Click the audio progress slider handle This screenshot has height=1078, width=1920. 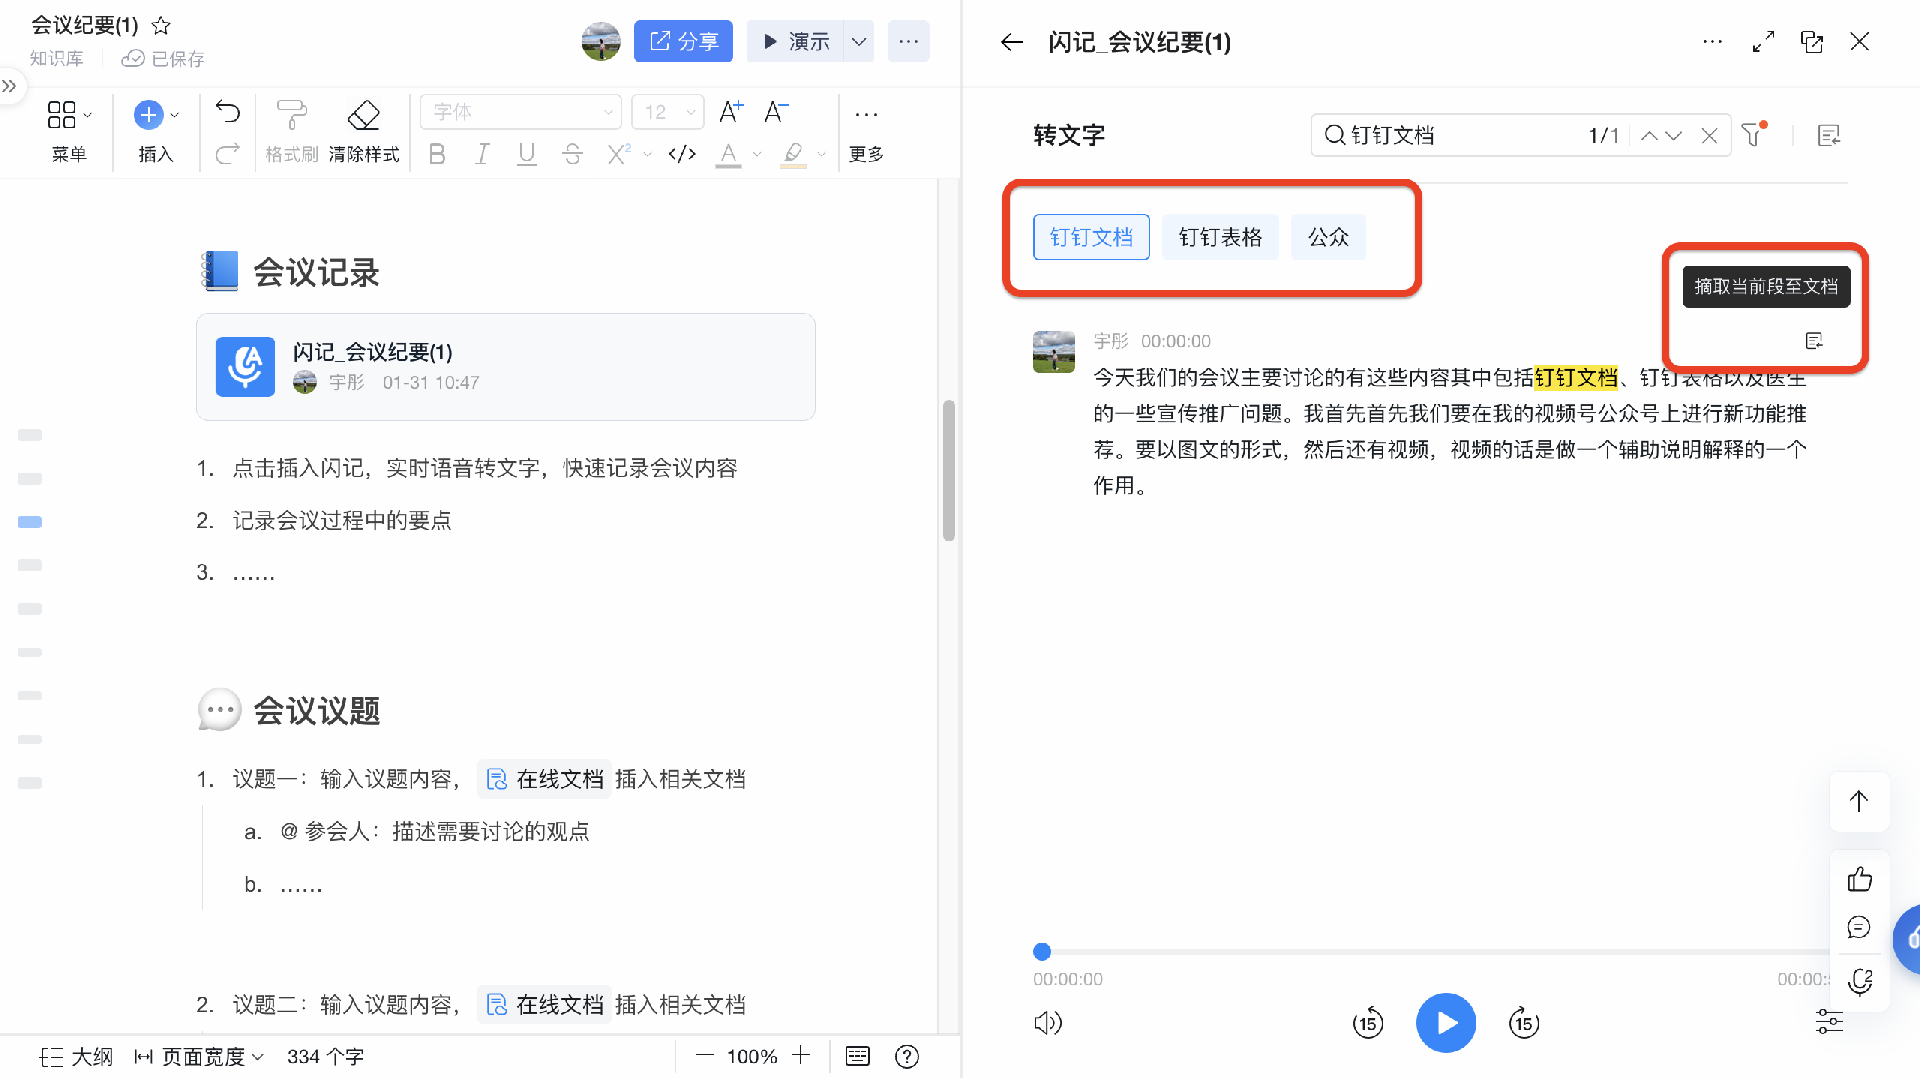click(1042, 952)
